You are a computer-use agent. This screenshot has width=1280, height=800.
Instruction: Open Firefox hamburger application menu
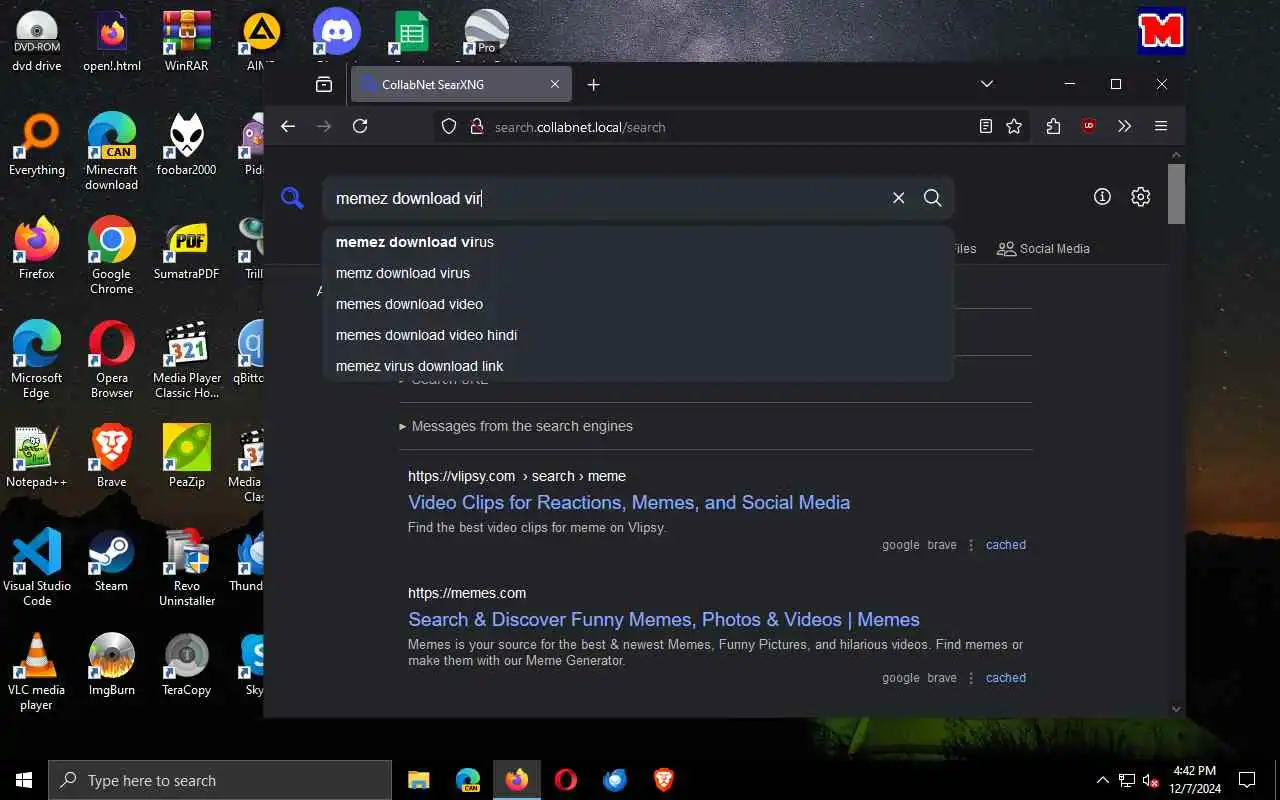1161,127
